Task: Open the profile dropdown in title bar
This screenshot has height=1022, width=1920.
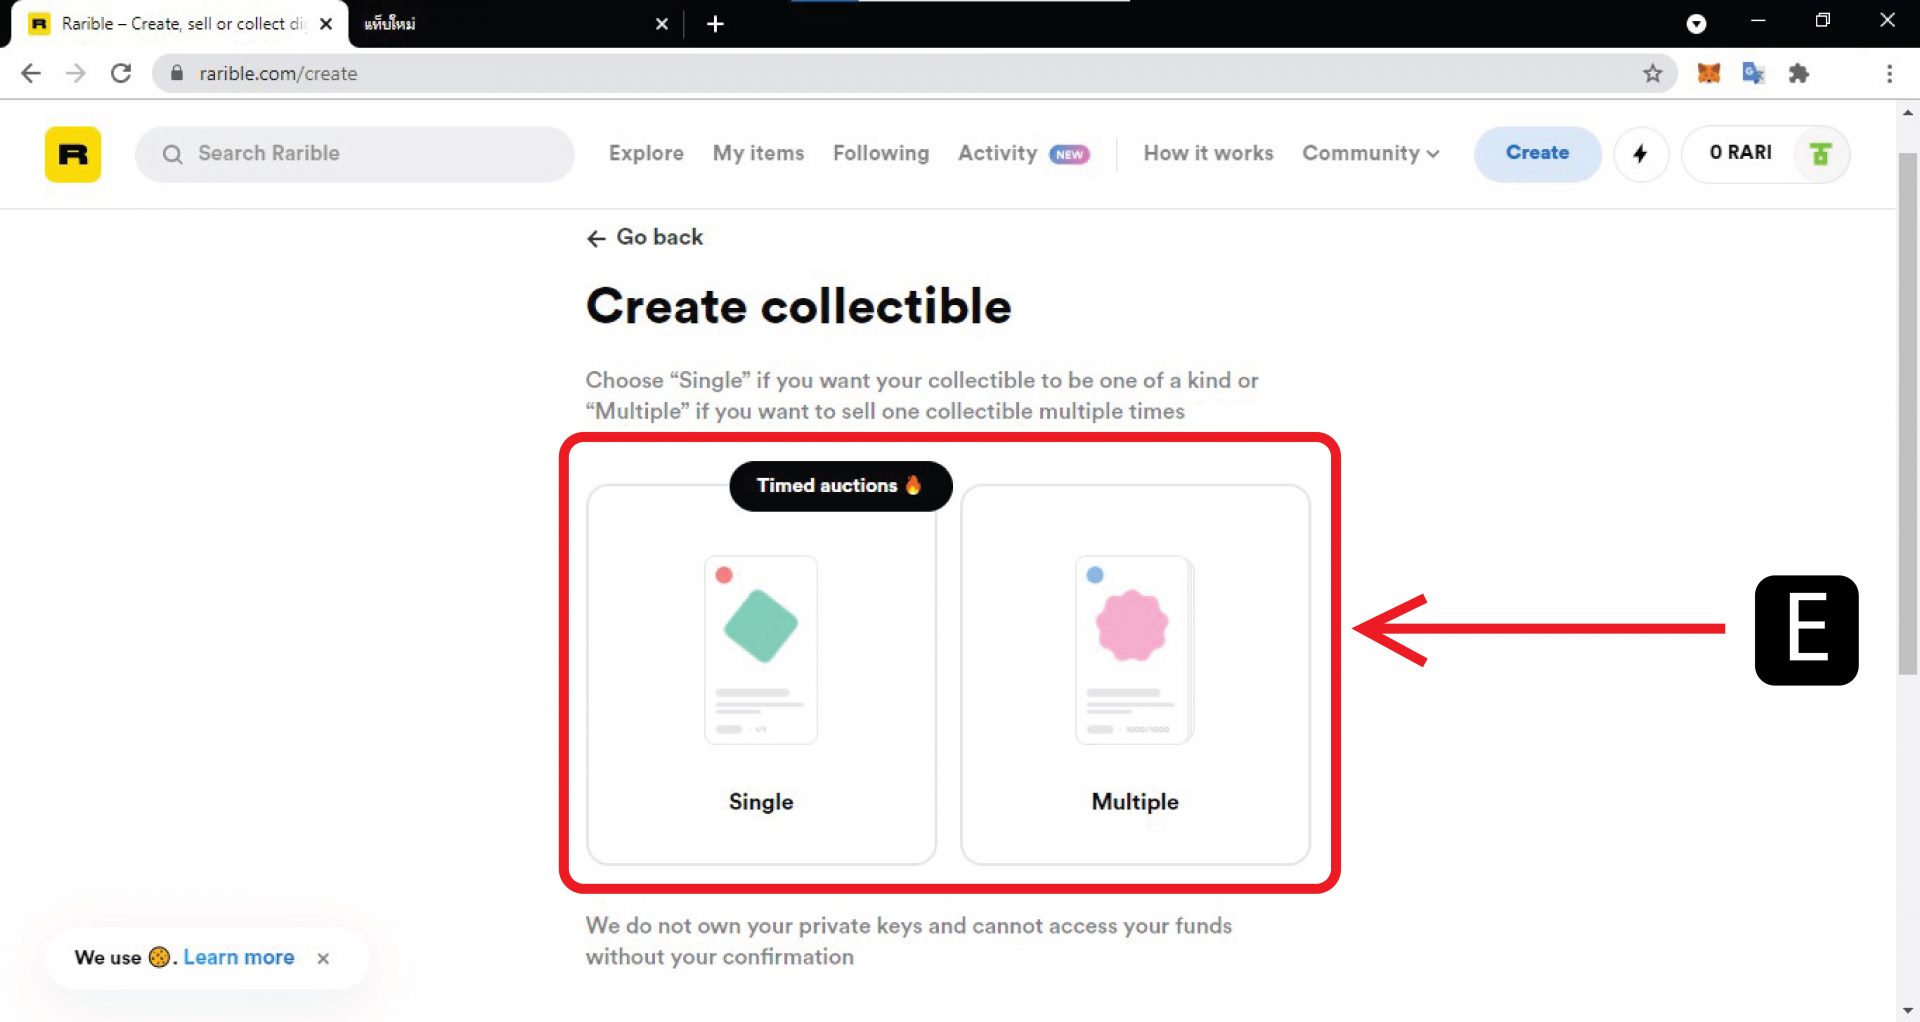Action: point(1696,24)
